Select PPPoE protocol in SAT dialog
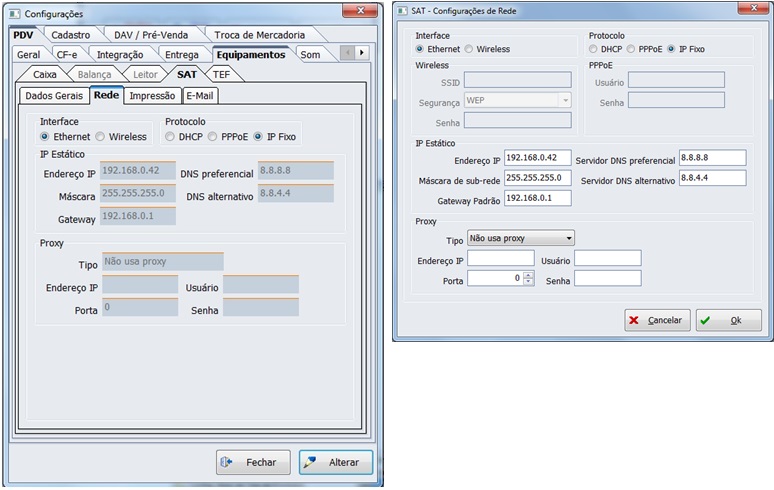Image resolution: width=774 pixels, height=490 pixels. coord(632,48)
